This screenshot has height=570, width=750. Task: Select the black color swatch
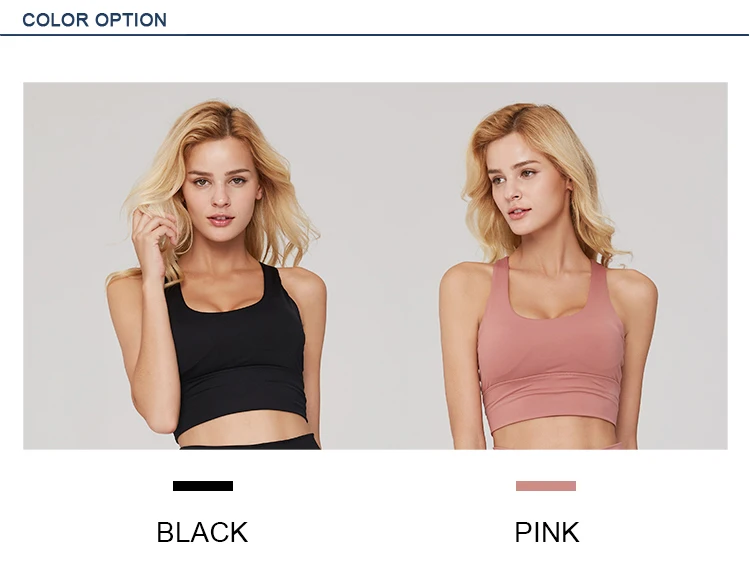point(203,486)
